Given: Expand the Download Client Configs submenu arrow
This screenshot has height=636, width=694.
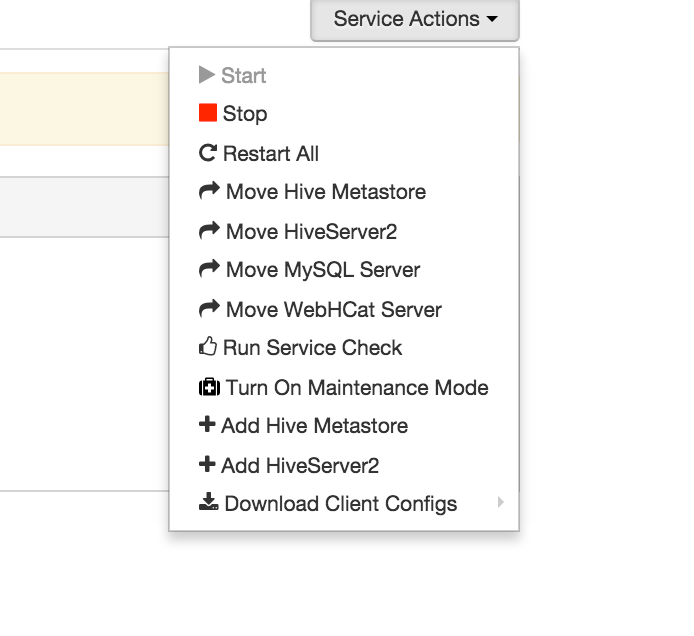Looking at the screenshot, I should point(501,502).
